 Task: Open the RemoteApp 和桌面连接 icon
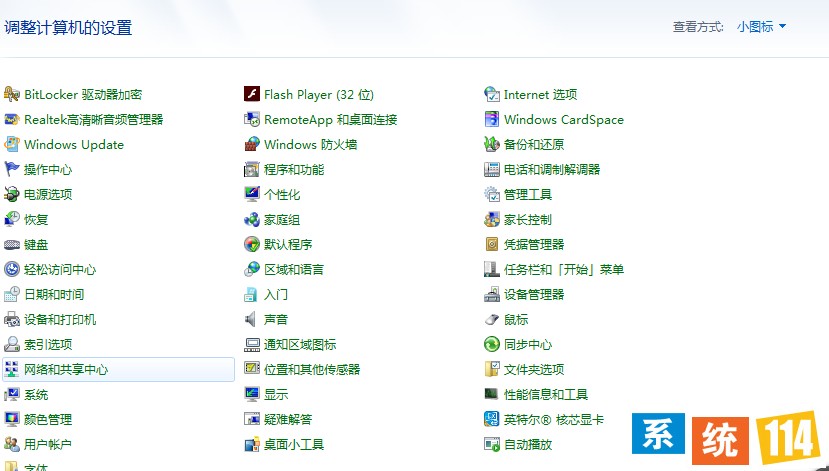point(252,119)
